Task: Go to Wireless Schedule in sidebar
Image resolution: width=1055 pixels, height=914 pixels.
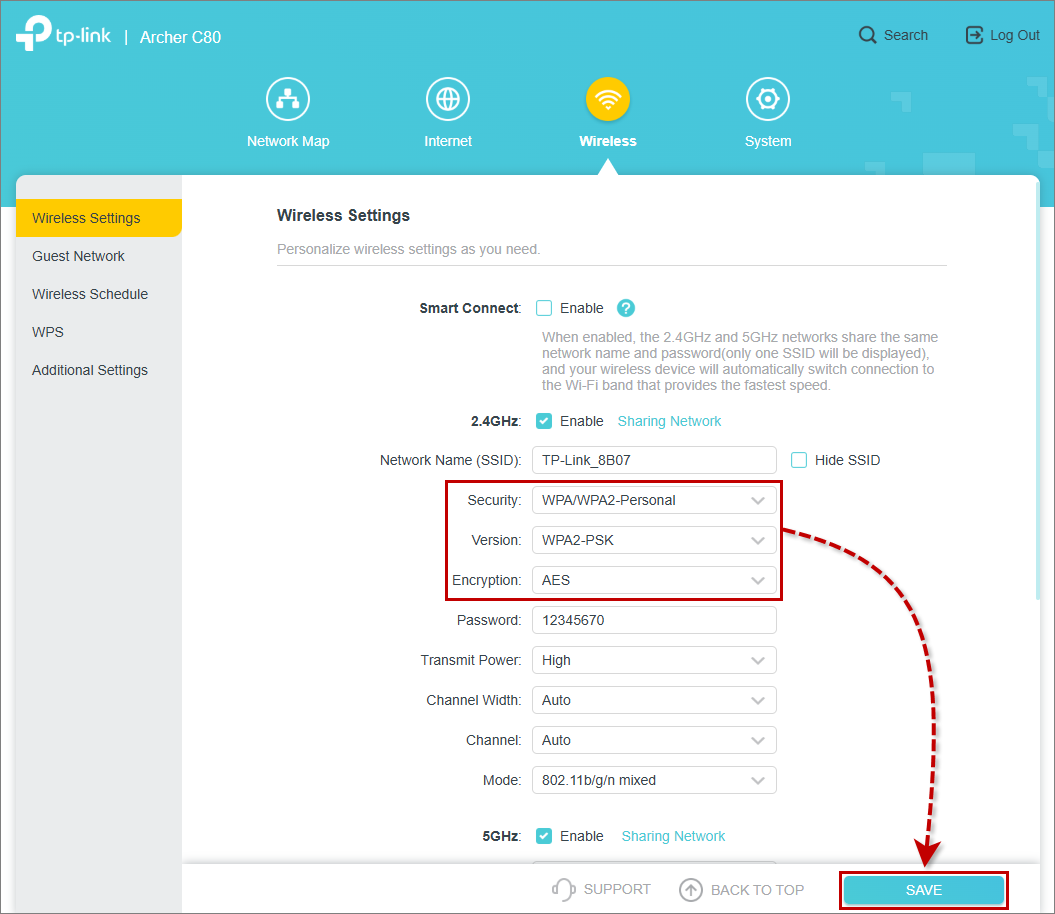Action: click(90, 294)
